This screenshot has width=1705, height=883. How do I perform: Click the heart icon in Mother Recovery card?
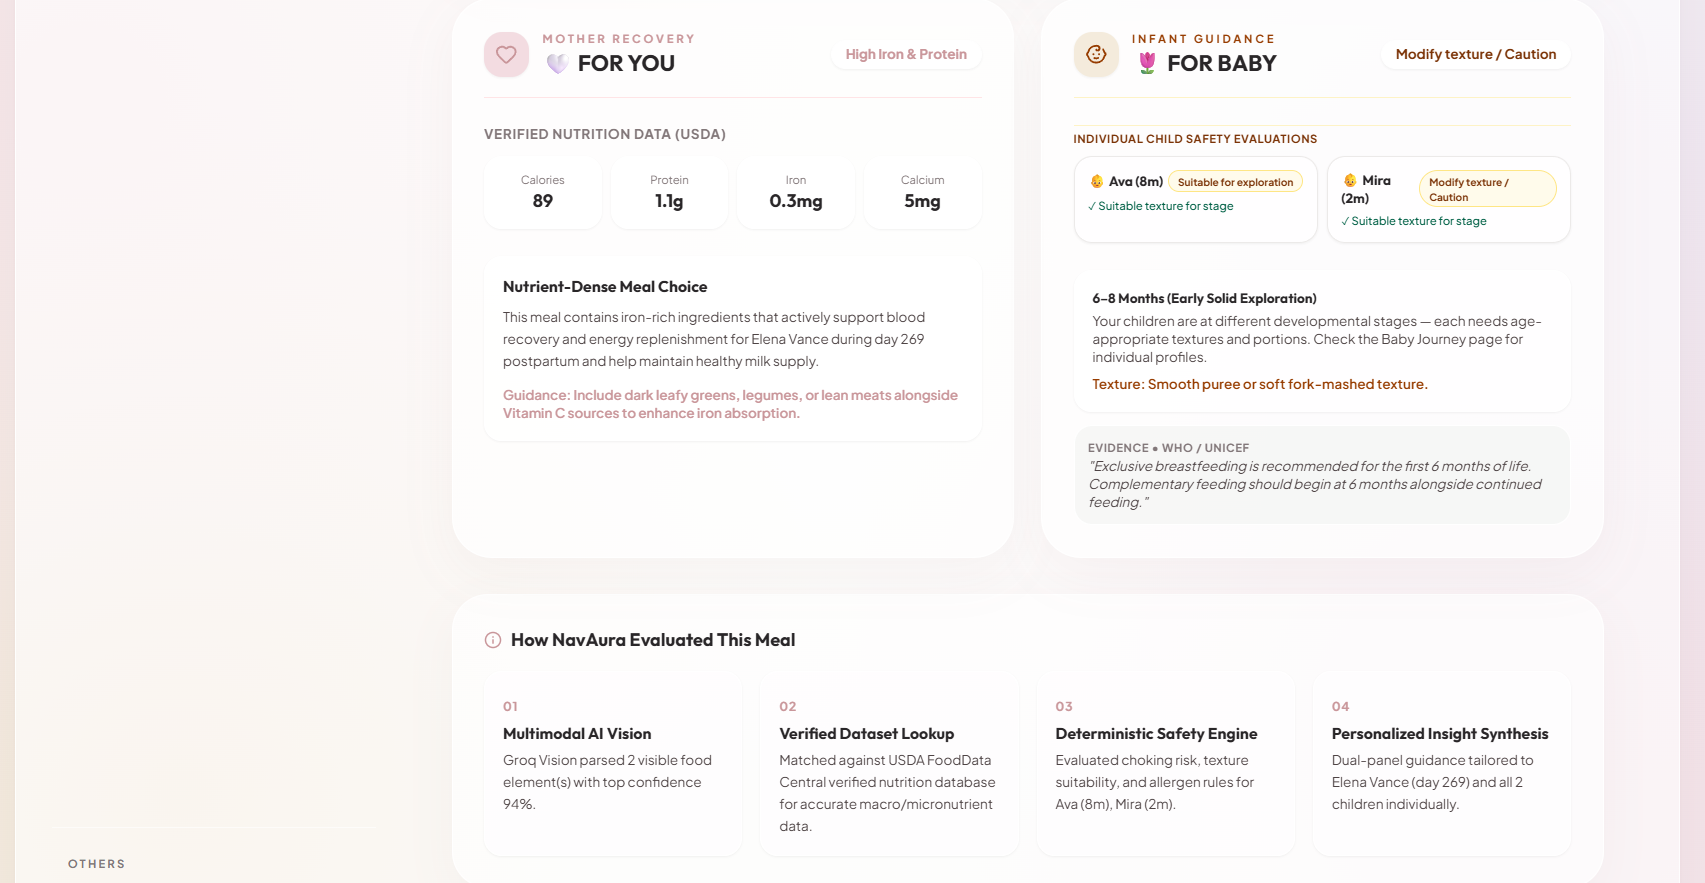pyautogui.click(x=506, y=55)
